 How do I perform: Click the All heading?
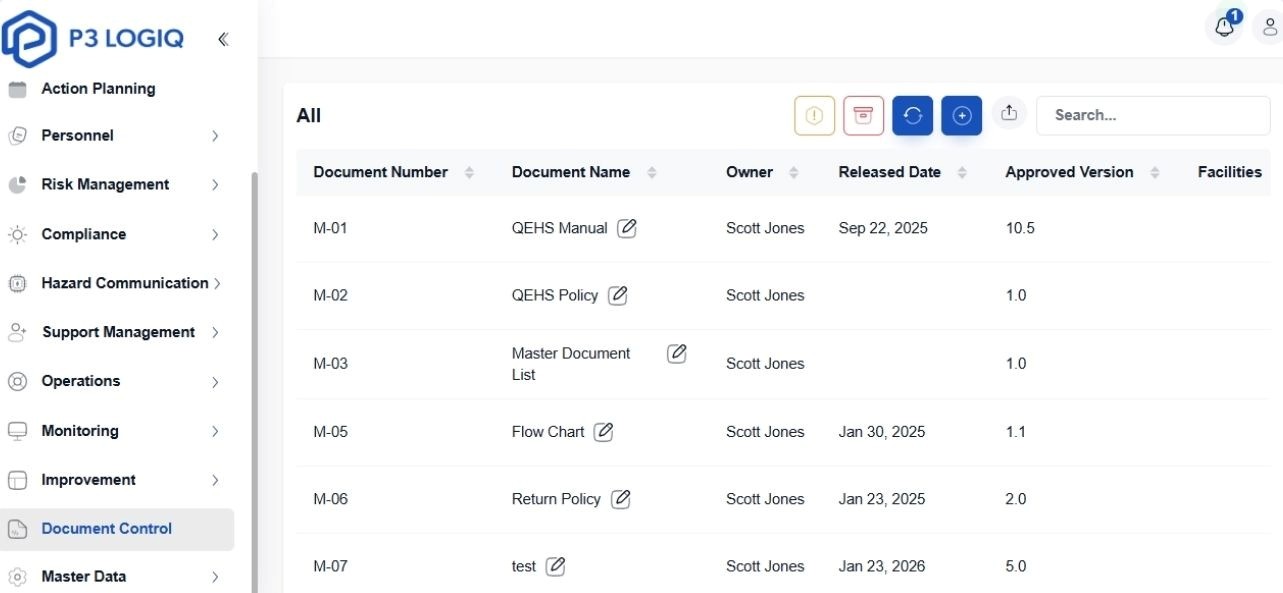point(308,116)
